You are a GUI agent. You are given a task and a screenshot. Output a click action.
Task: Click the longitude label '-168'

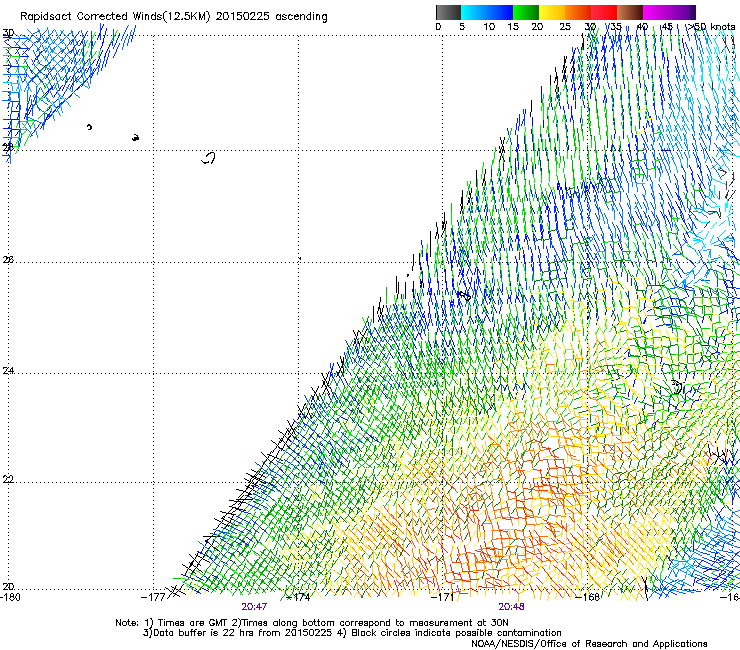click(x=588, y=598)
